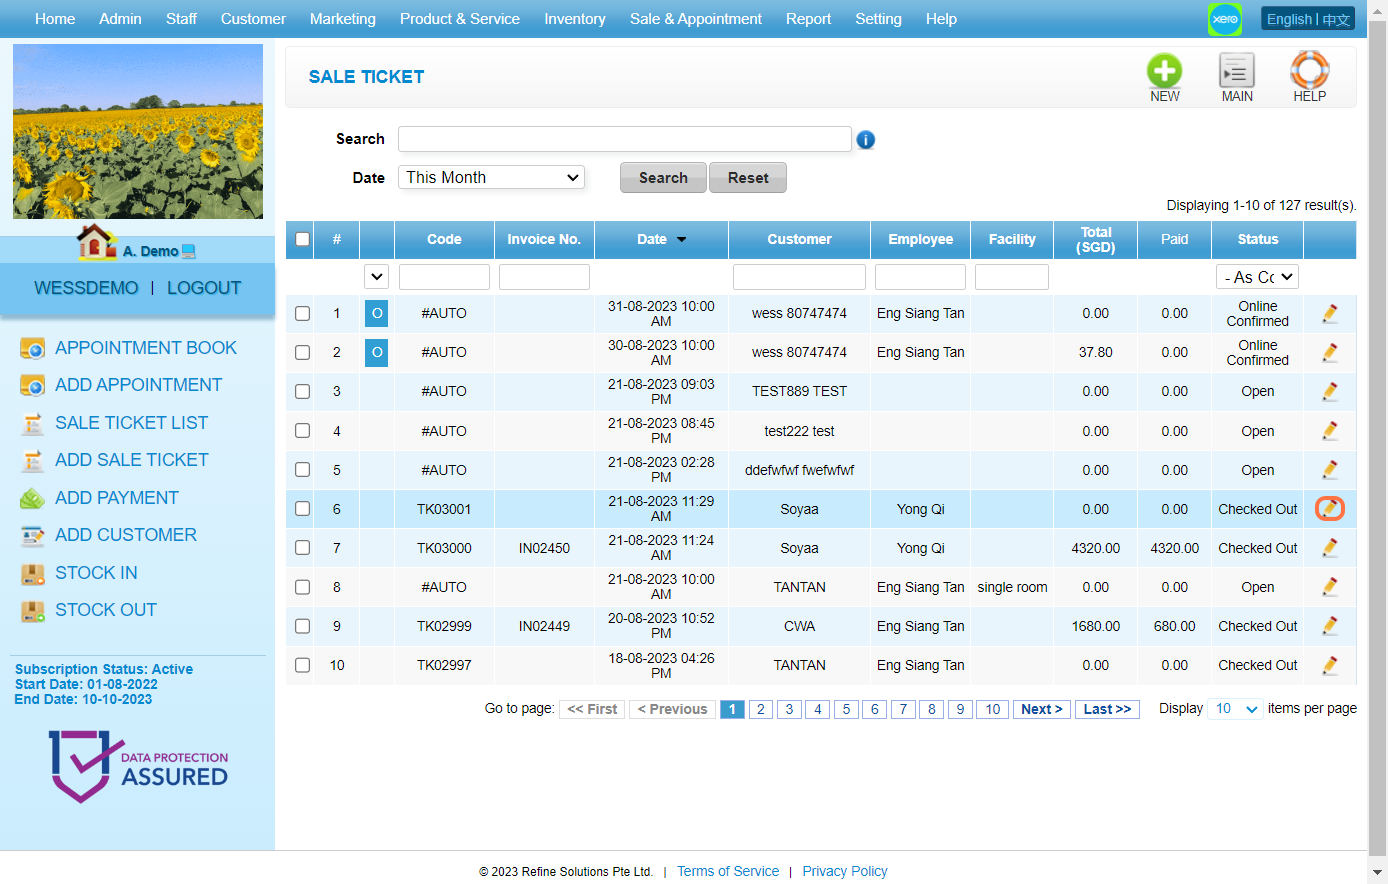1388x884 pixels.
Task: Go to page 5
Action: [x=846, y=709]
